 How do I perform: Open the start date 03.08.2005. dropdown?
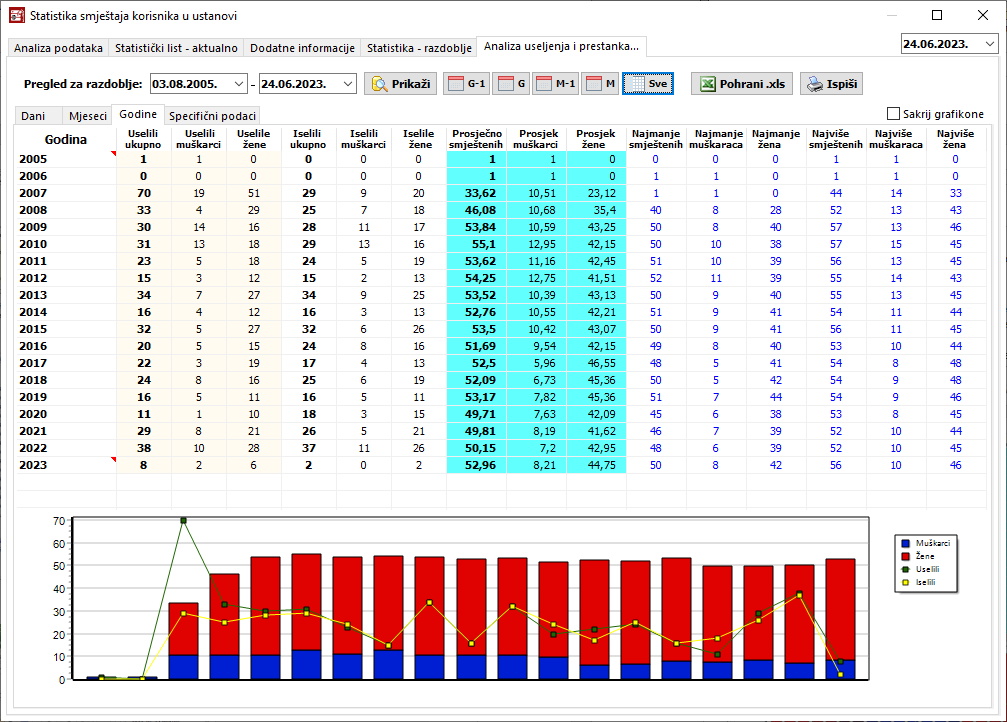tap(238, 84)
